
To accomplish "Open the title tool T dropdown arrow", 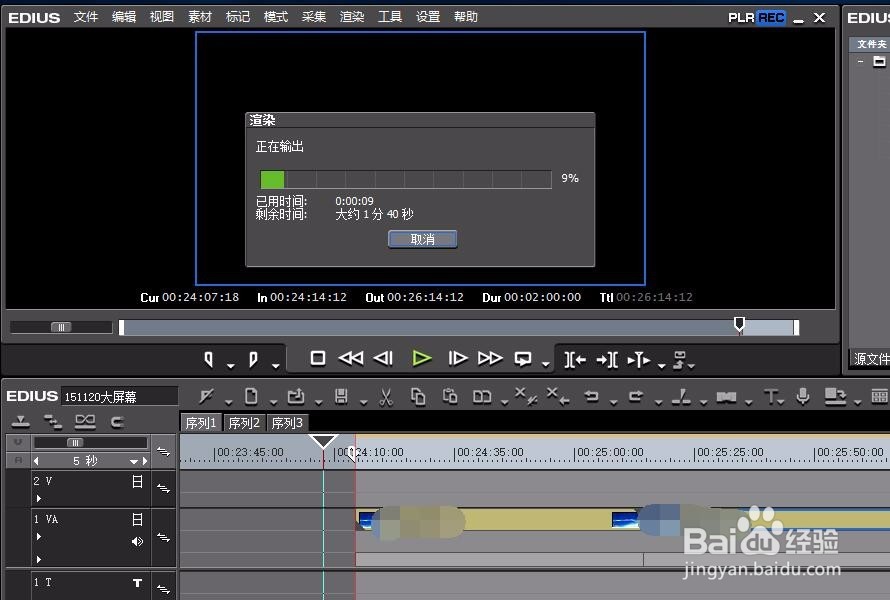I will click(x=785, y=402).
